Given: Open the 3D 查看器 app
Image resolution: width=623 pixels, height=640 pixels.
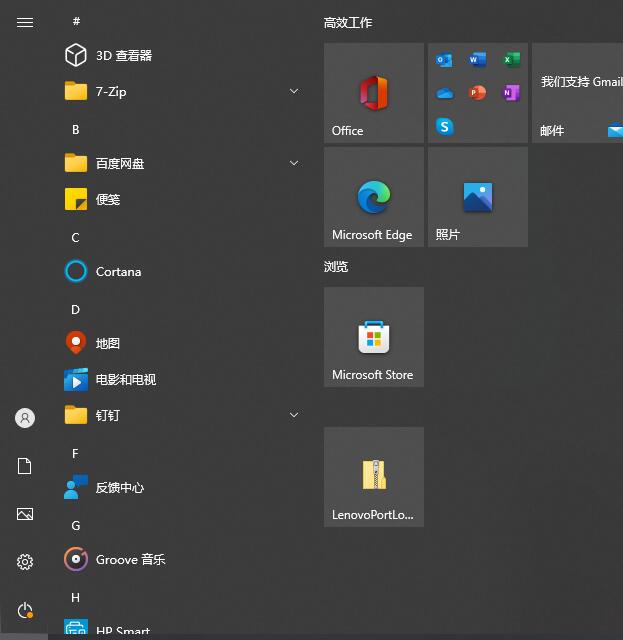Looking at the screenshot, I should pyautogui.click(x=123, y=56).
